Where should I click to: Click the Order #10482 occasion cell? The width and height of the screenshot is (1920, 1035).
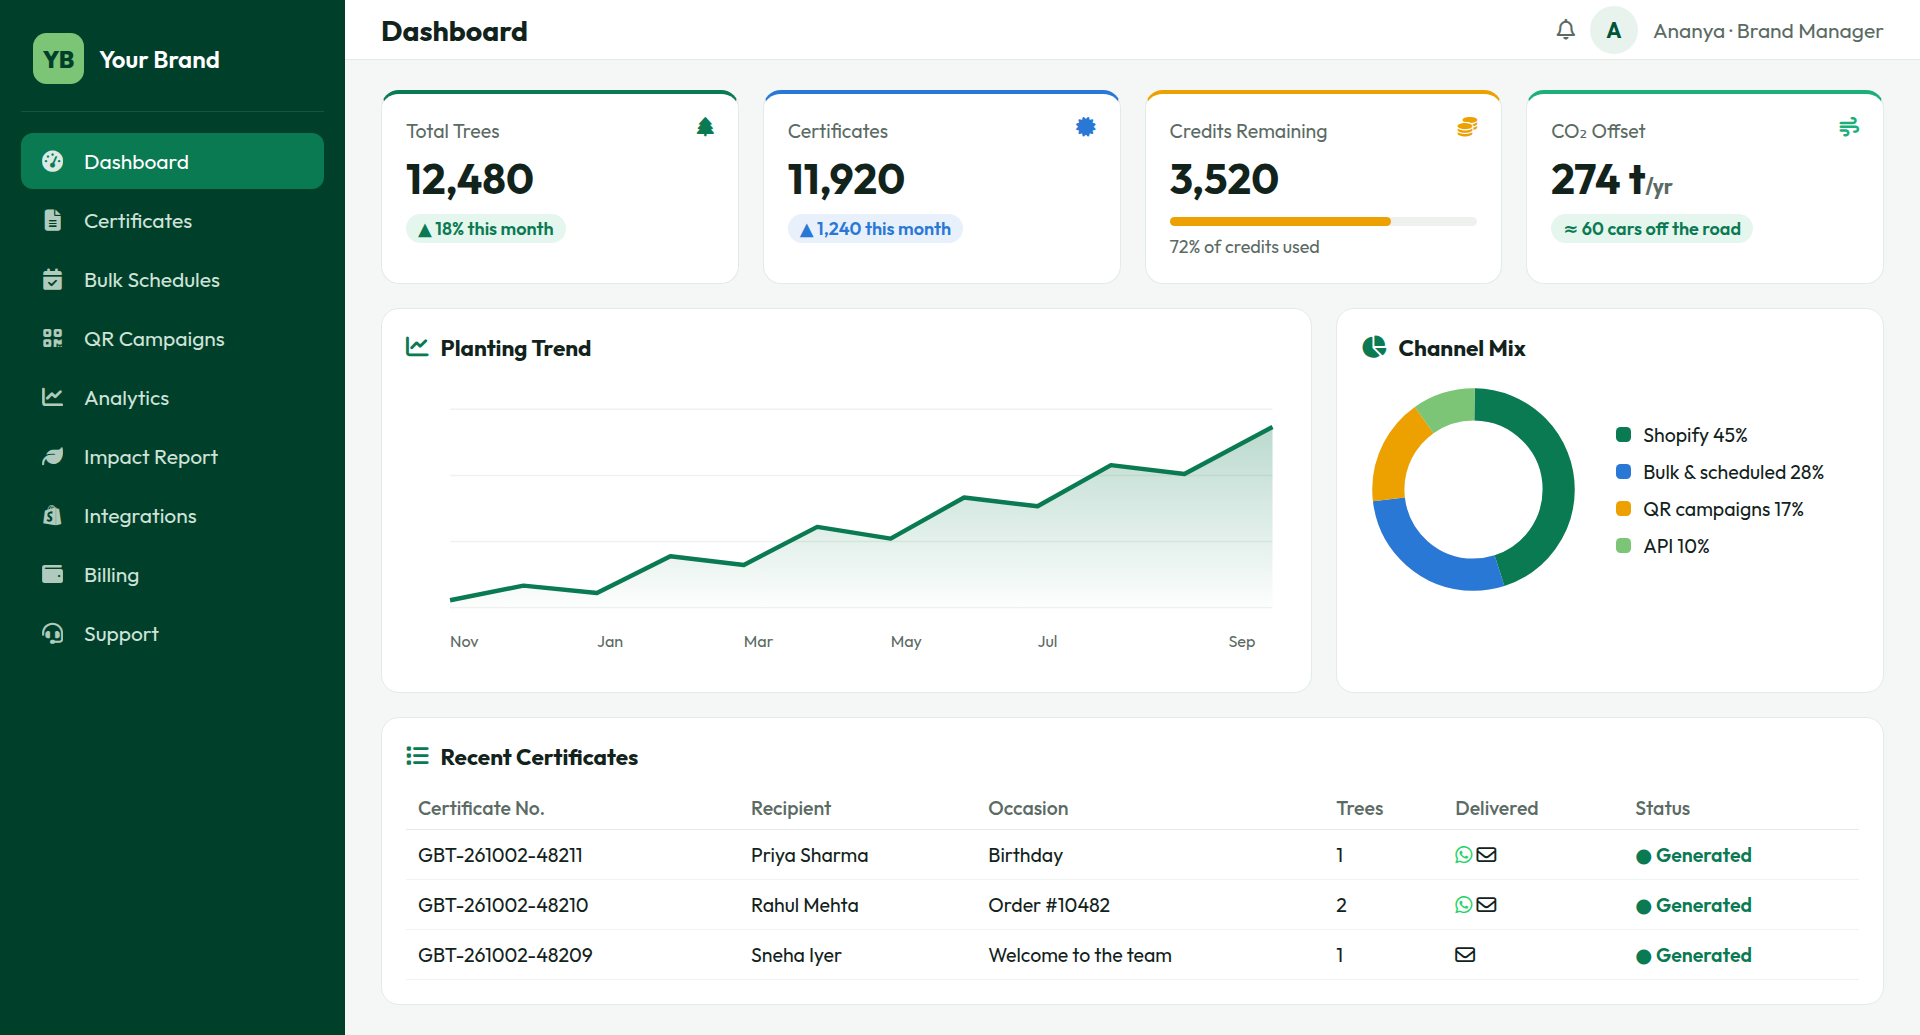1049,905
